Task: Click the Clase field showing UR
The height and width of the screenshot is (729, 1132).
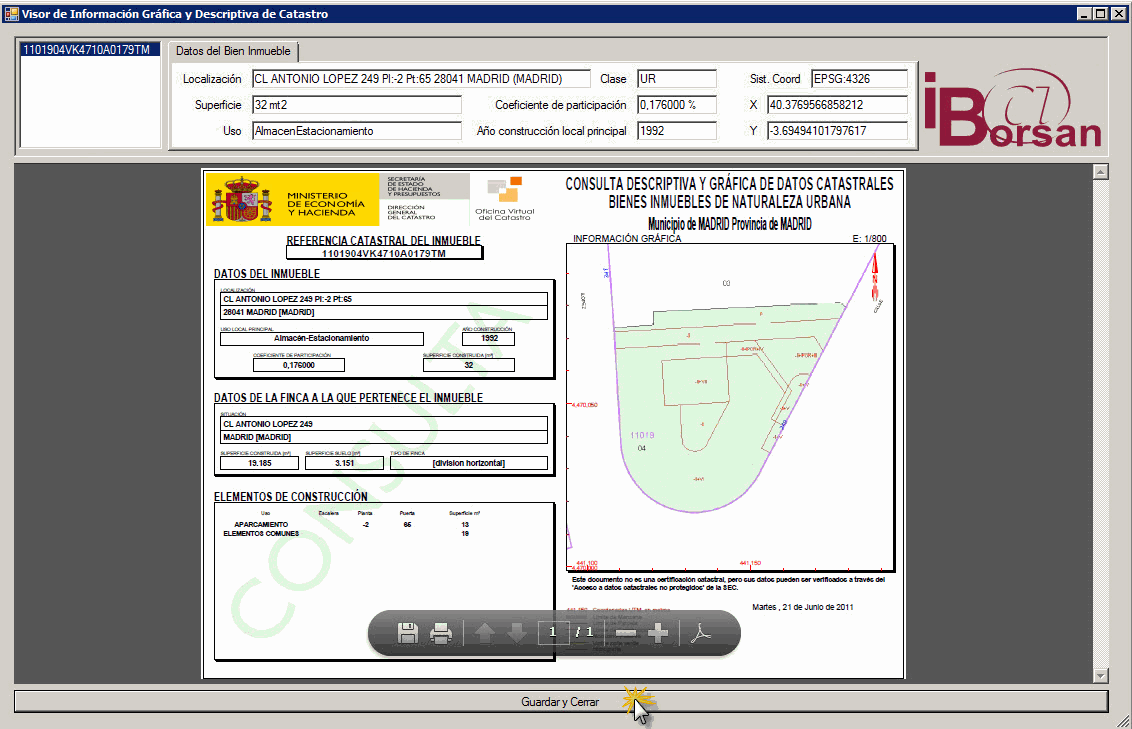Action: (676, 79)
